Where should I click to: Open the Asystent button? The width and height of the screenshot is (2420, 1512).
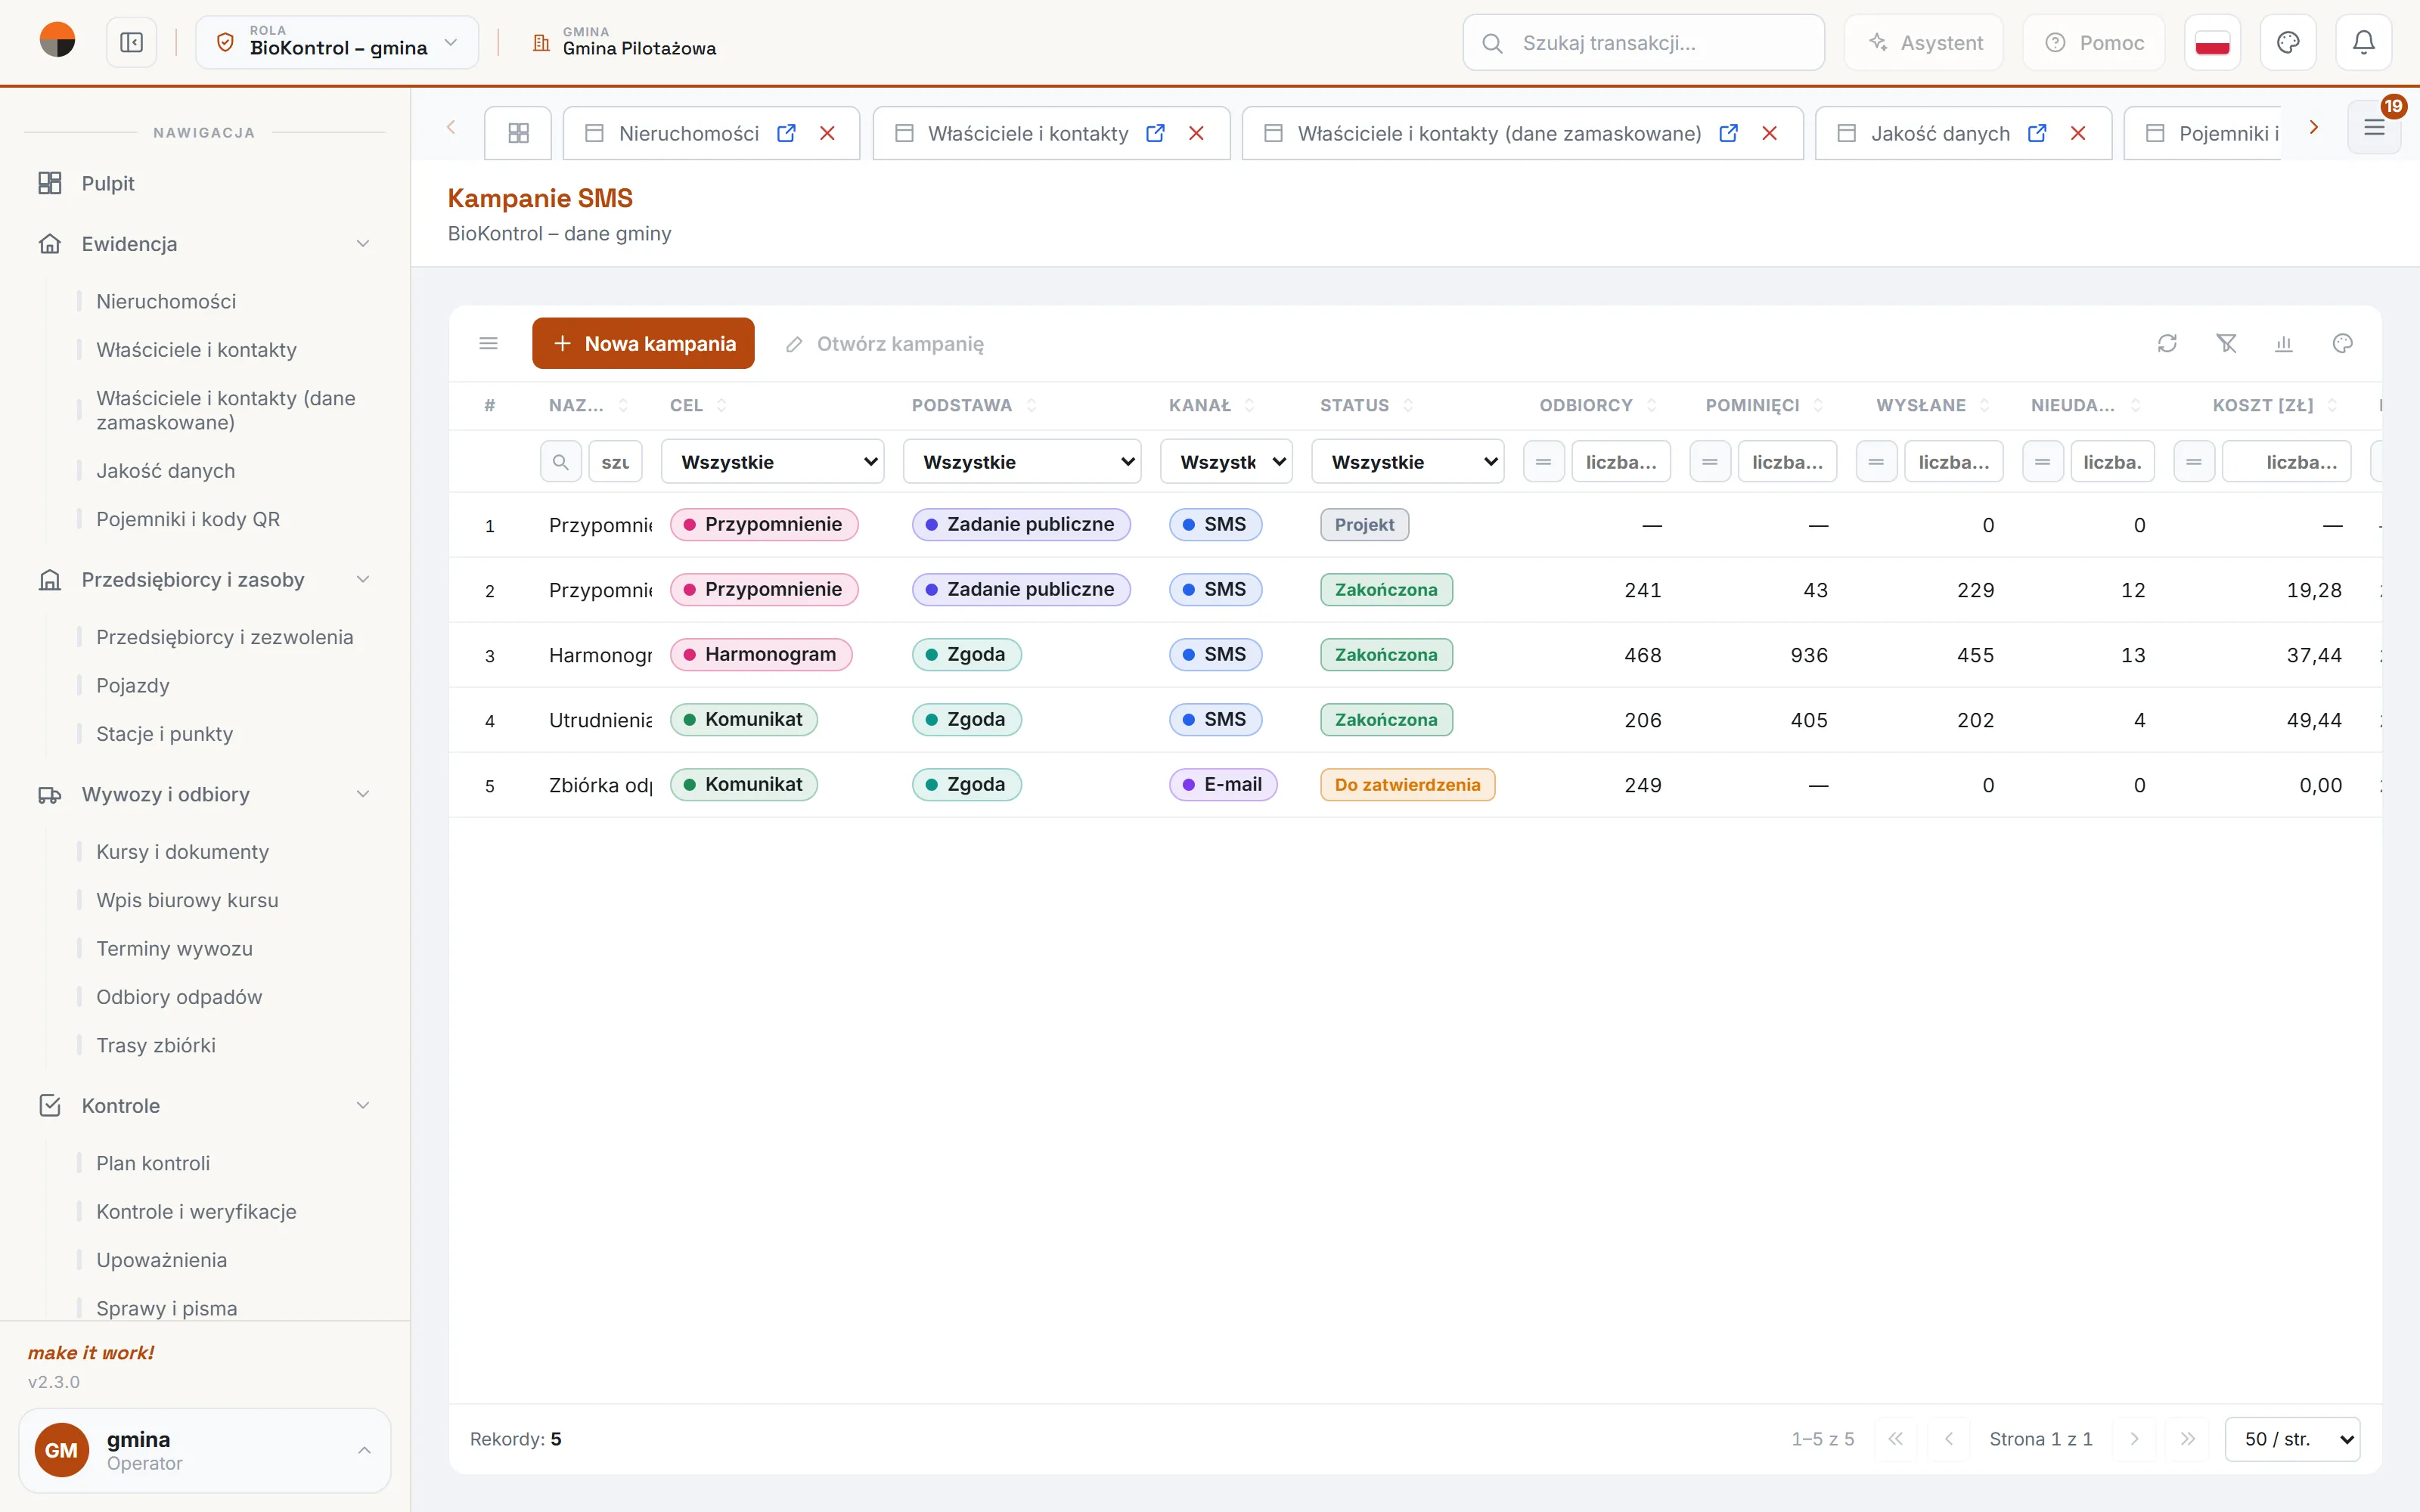pos(1924,43)
